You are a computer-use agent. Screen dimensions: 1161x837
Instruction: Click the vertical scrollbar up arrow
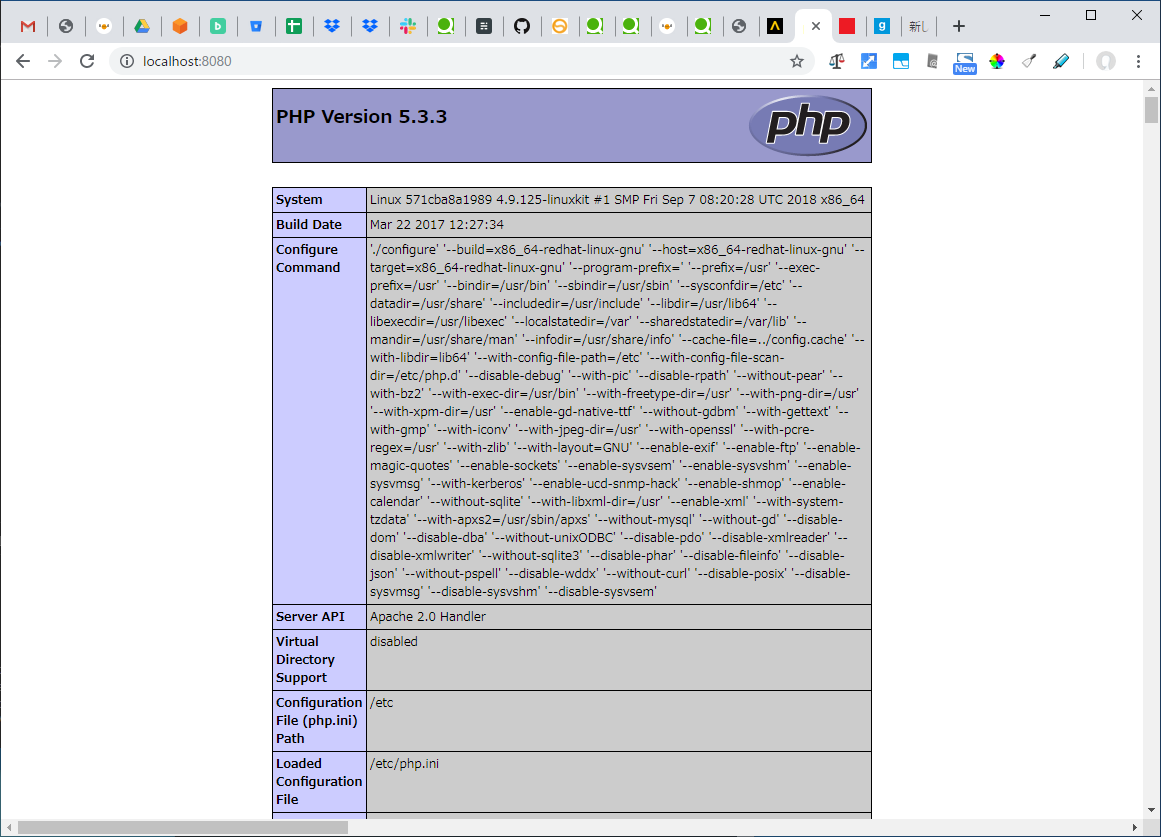[1151, 88]
